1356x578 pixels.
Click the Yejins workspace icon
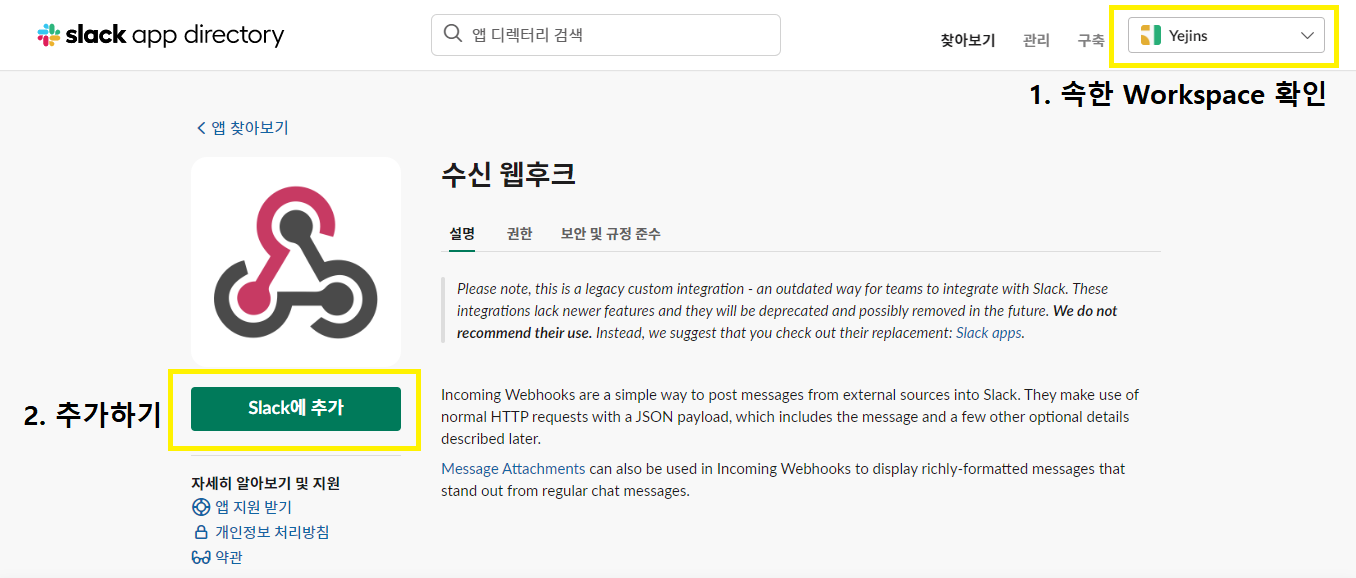[x=1150, y=36]
